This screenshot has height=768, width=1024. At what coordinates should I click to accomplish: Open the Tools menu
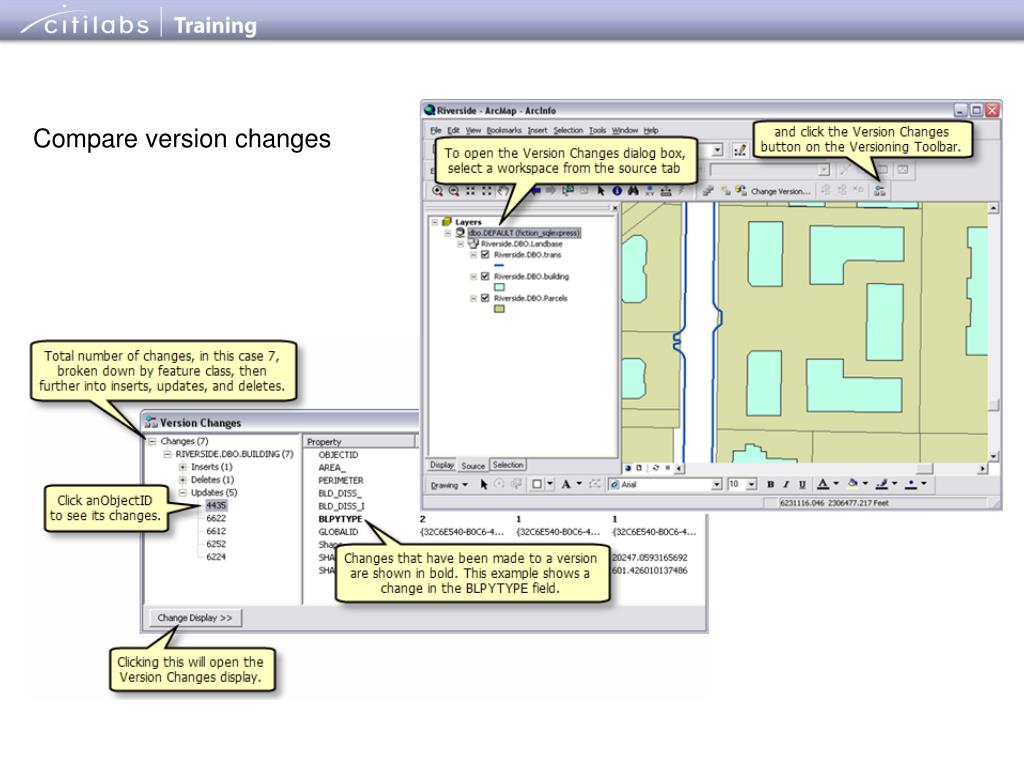click(x=597, y=130)
